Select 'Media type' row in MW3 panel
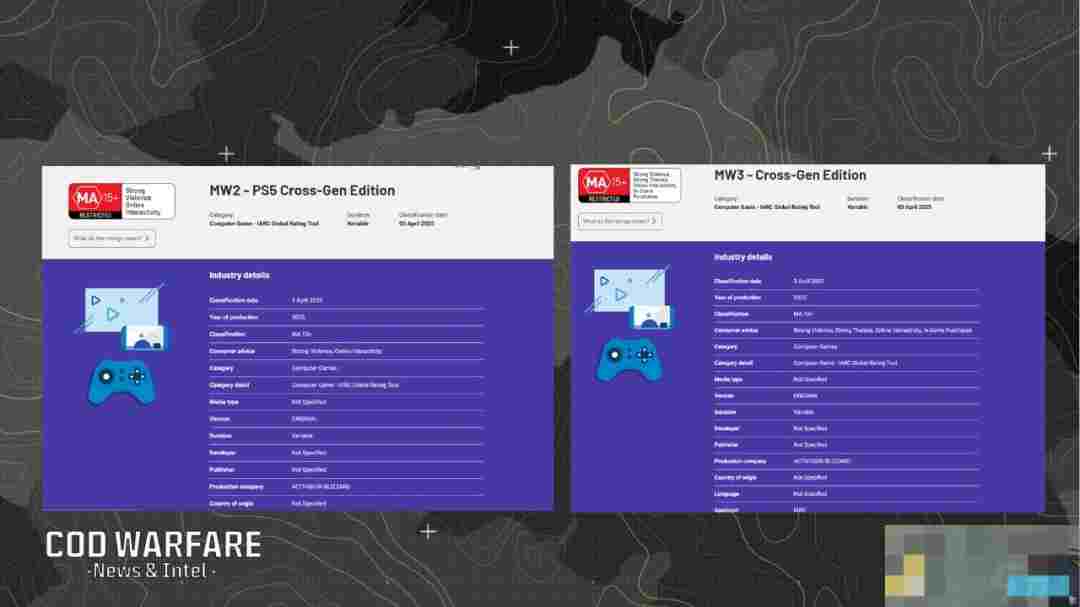The height and width of the screenshot is (607, 1080). (846, 380)
